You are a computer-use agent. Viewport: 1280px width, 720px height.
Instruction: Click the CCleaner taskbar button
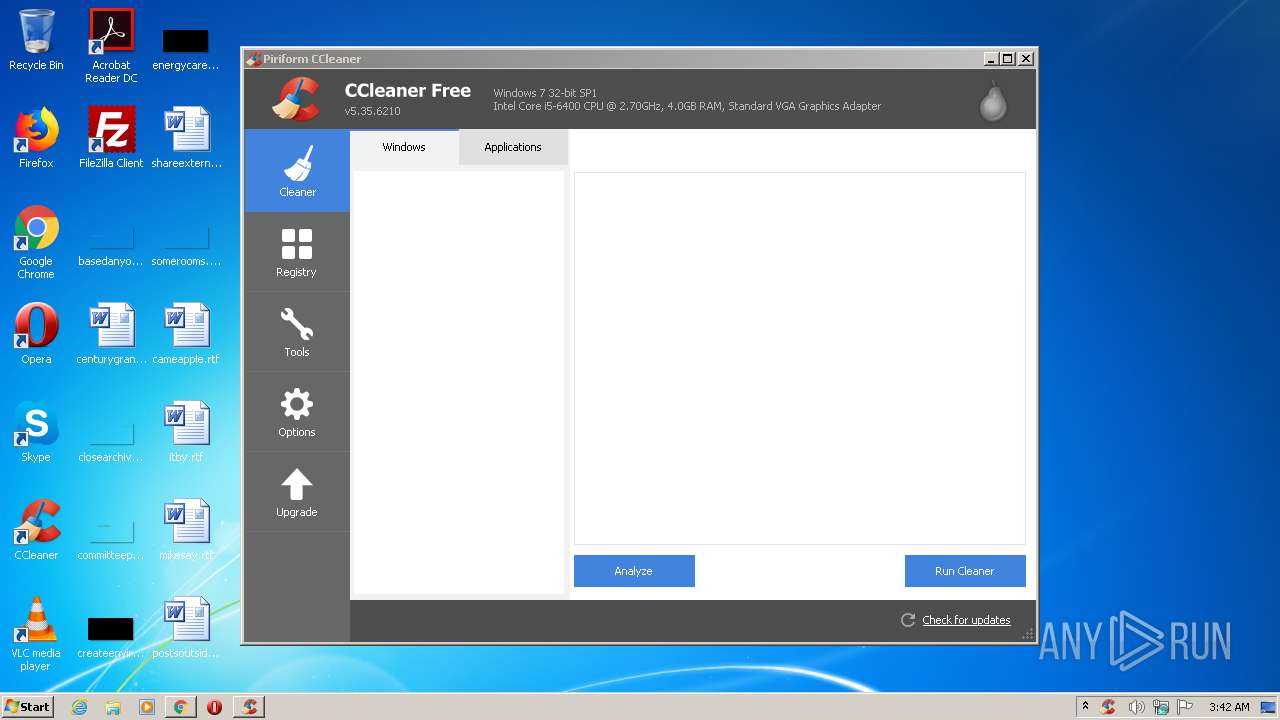[249, 707]
